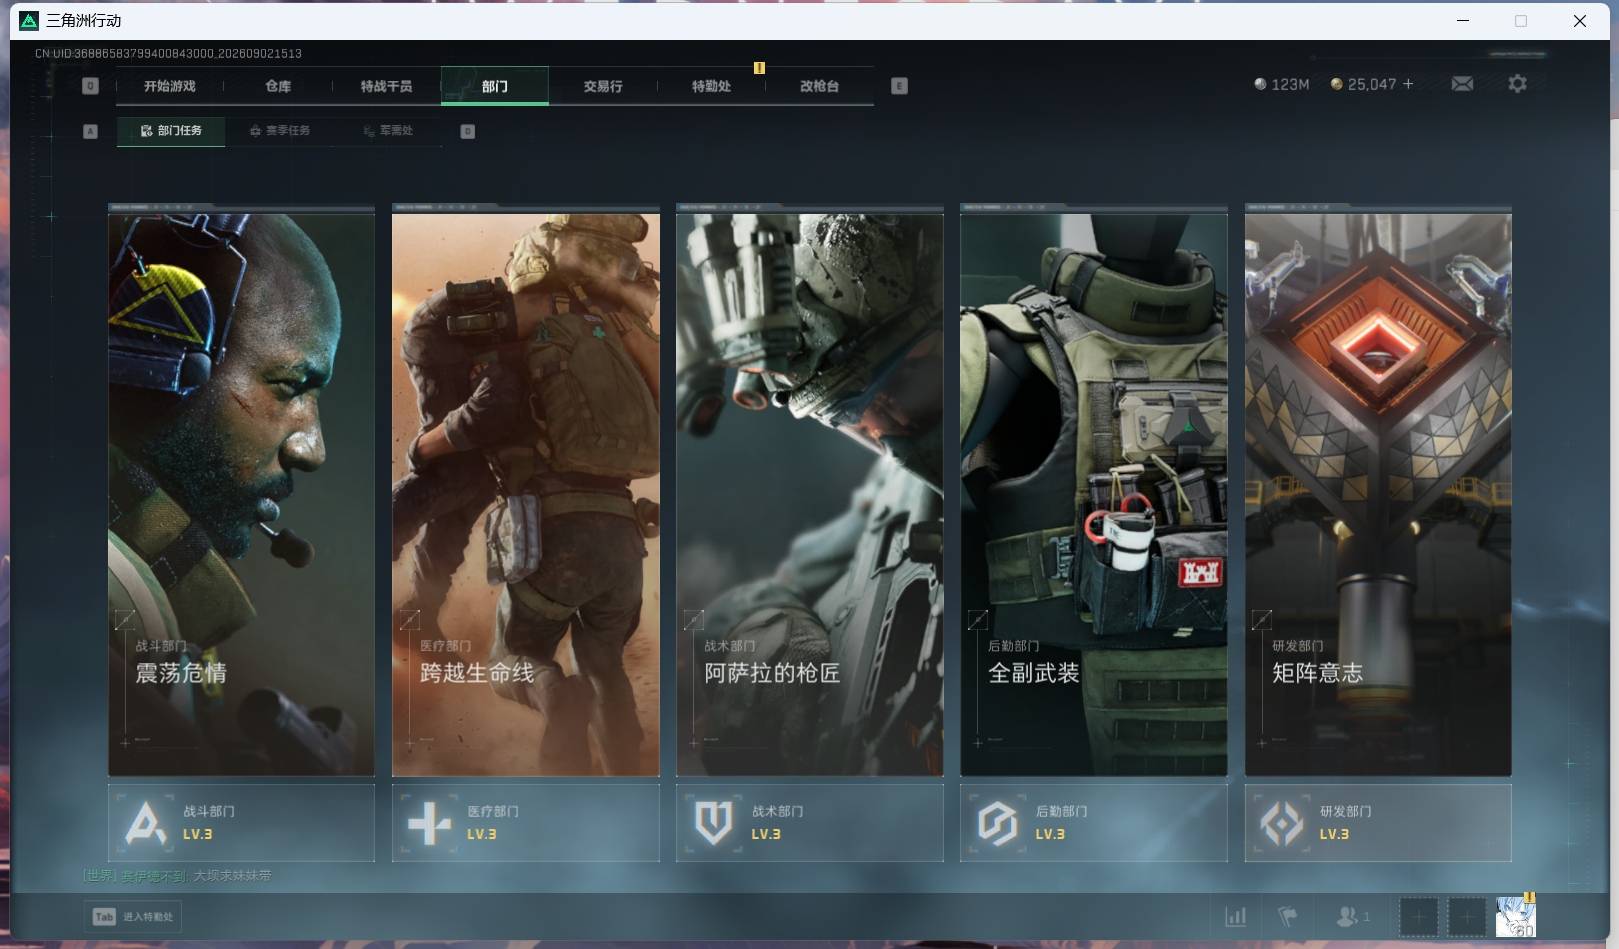Click the combat department A-shaped emblem

(x=146, y=824)
